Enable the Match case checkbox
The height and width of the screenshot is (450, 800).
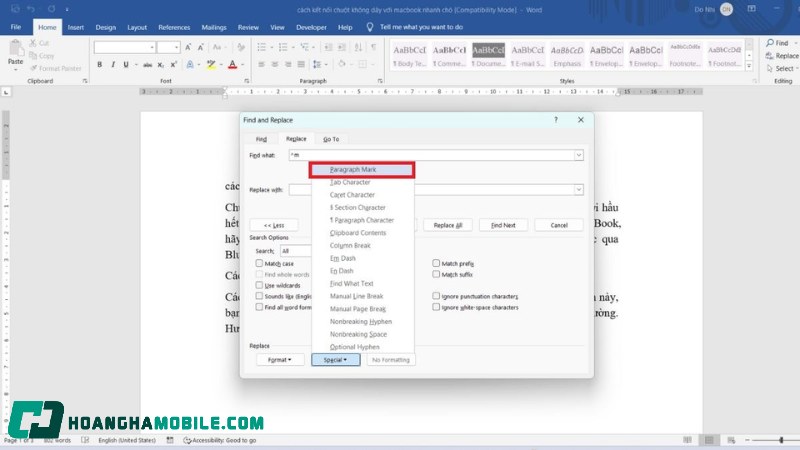click(259, 263)
